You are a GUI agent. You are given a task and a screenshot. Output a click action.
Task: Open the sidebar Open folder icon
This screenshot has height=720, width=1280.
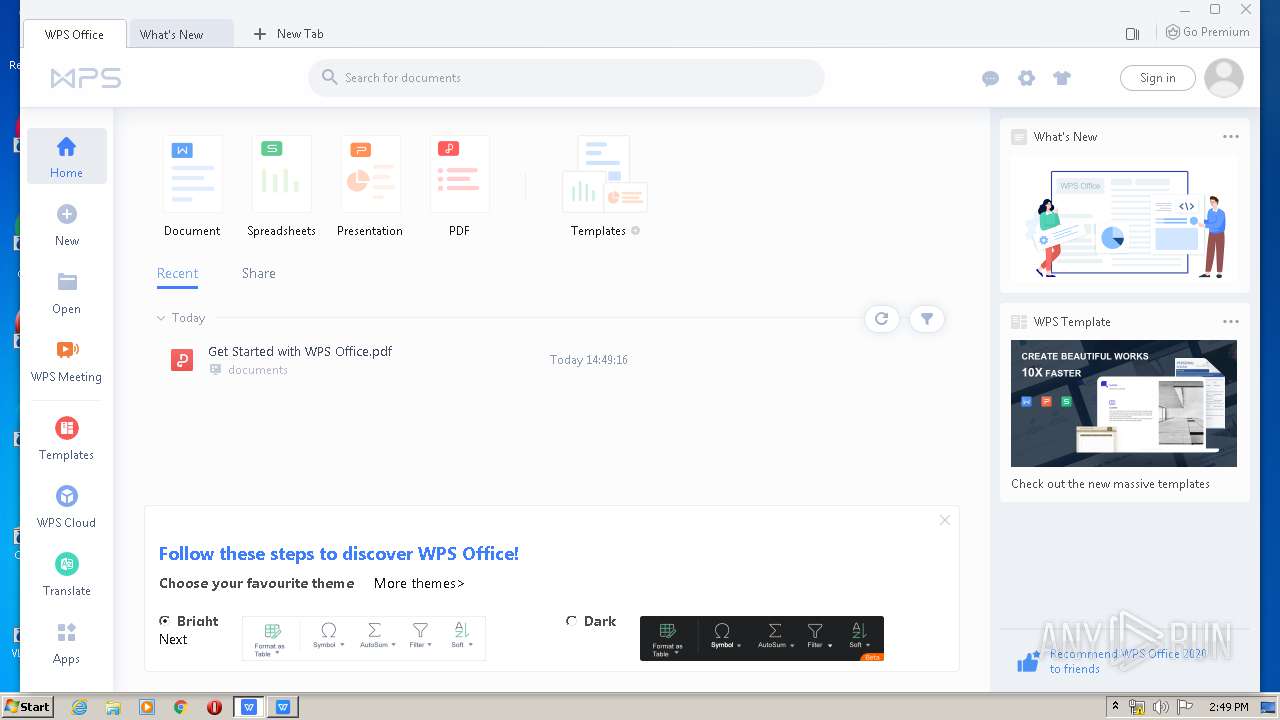(x=67, y=281)
